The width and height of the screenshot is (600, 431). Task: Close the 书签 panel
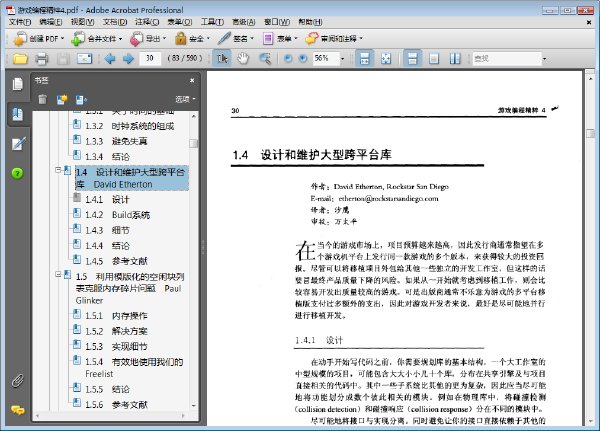[192, 80]
